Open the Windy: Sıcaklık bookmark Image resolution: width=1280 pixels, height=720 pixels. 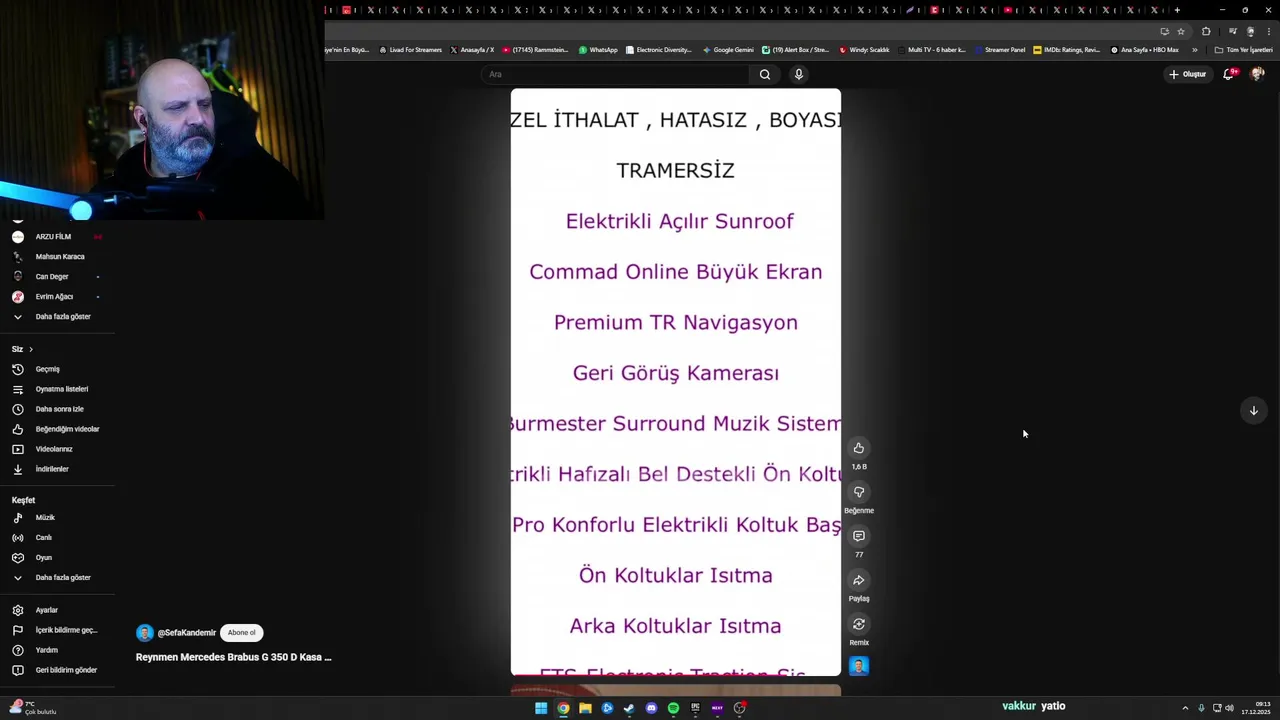pyautogui.click(x=864, y=50)
